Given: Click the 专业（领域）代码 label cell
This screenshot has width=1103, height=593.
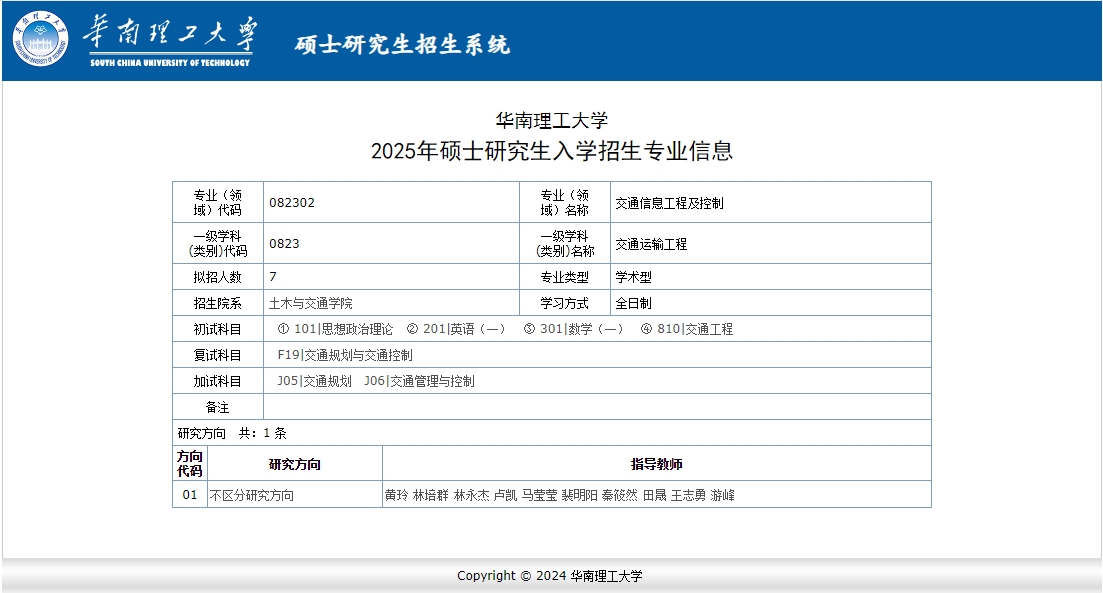Looking at the screenshot, I should pyautogui.click(x=218, y=203).
